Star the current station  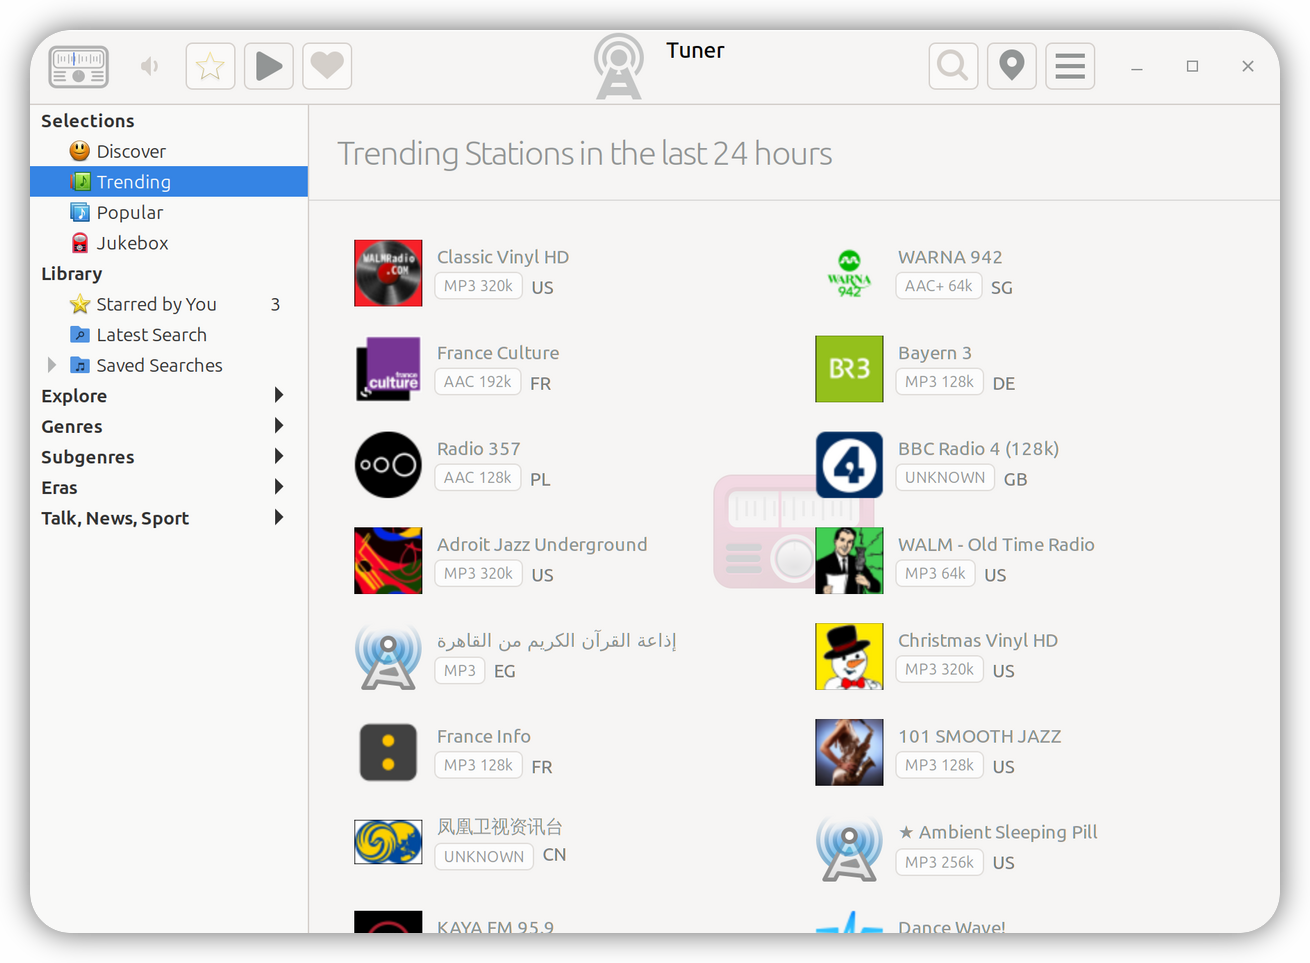(x=210, y=66)
